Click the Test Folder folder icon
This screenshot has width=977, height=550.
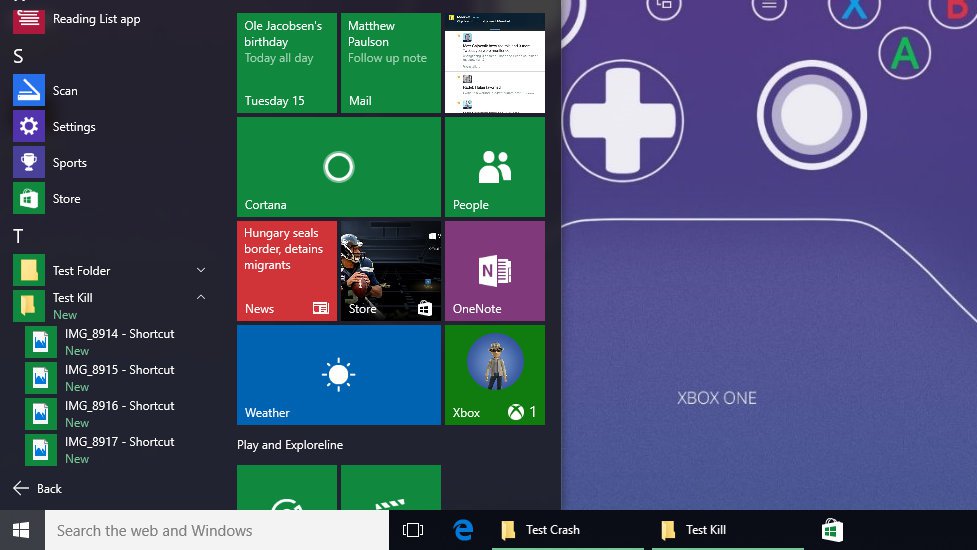tap(29, 270)
